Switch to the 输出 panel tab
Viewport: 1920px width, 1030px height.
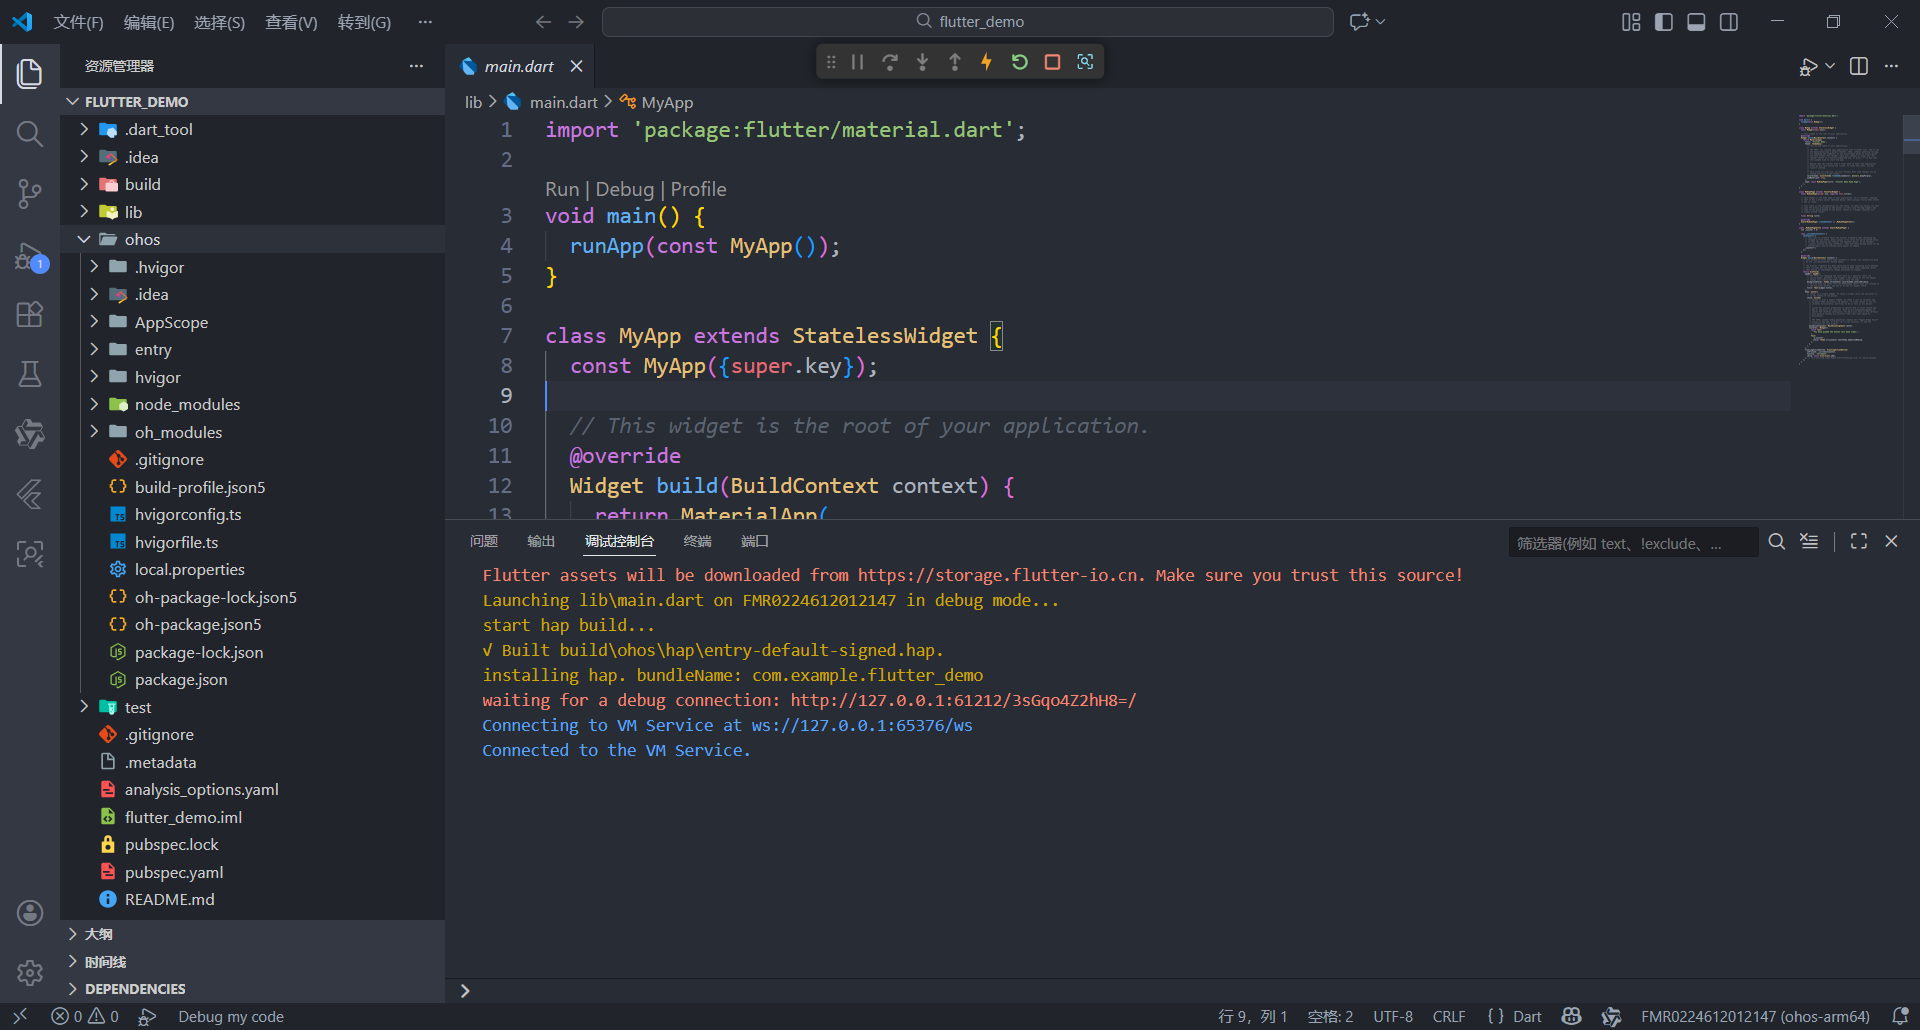(541, 541)
